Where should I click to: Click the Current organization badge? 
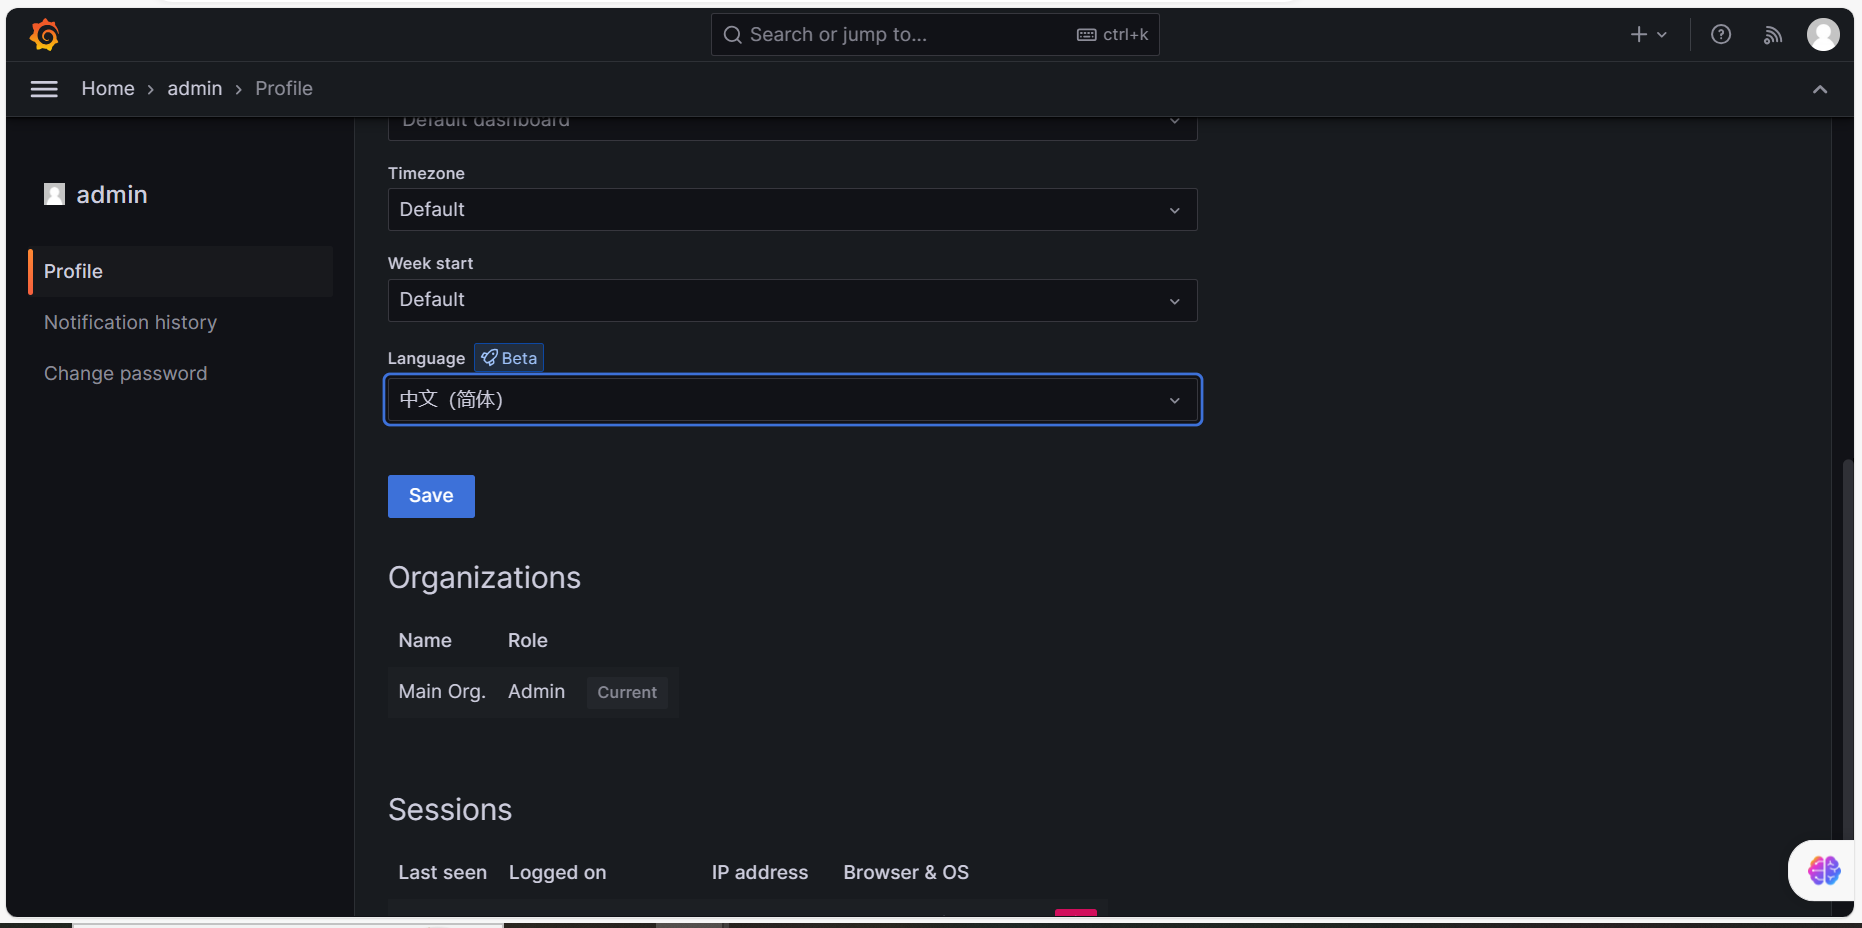pos(627,692)
